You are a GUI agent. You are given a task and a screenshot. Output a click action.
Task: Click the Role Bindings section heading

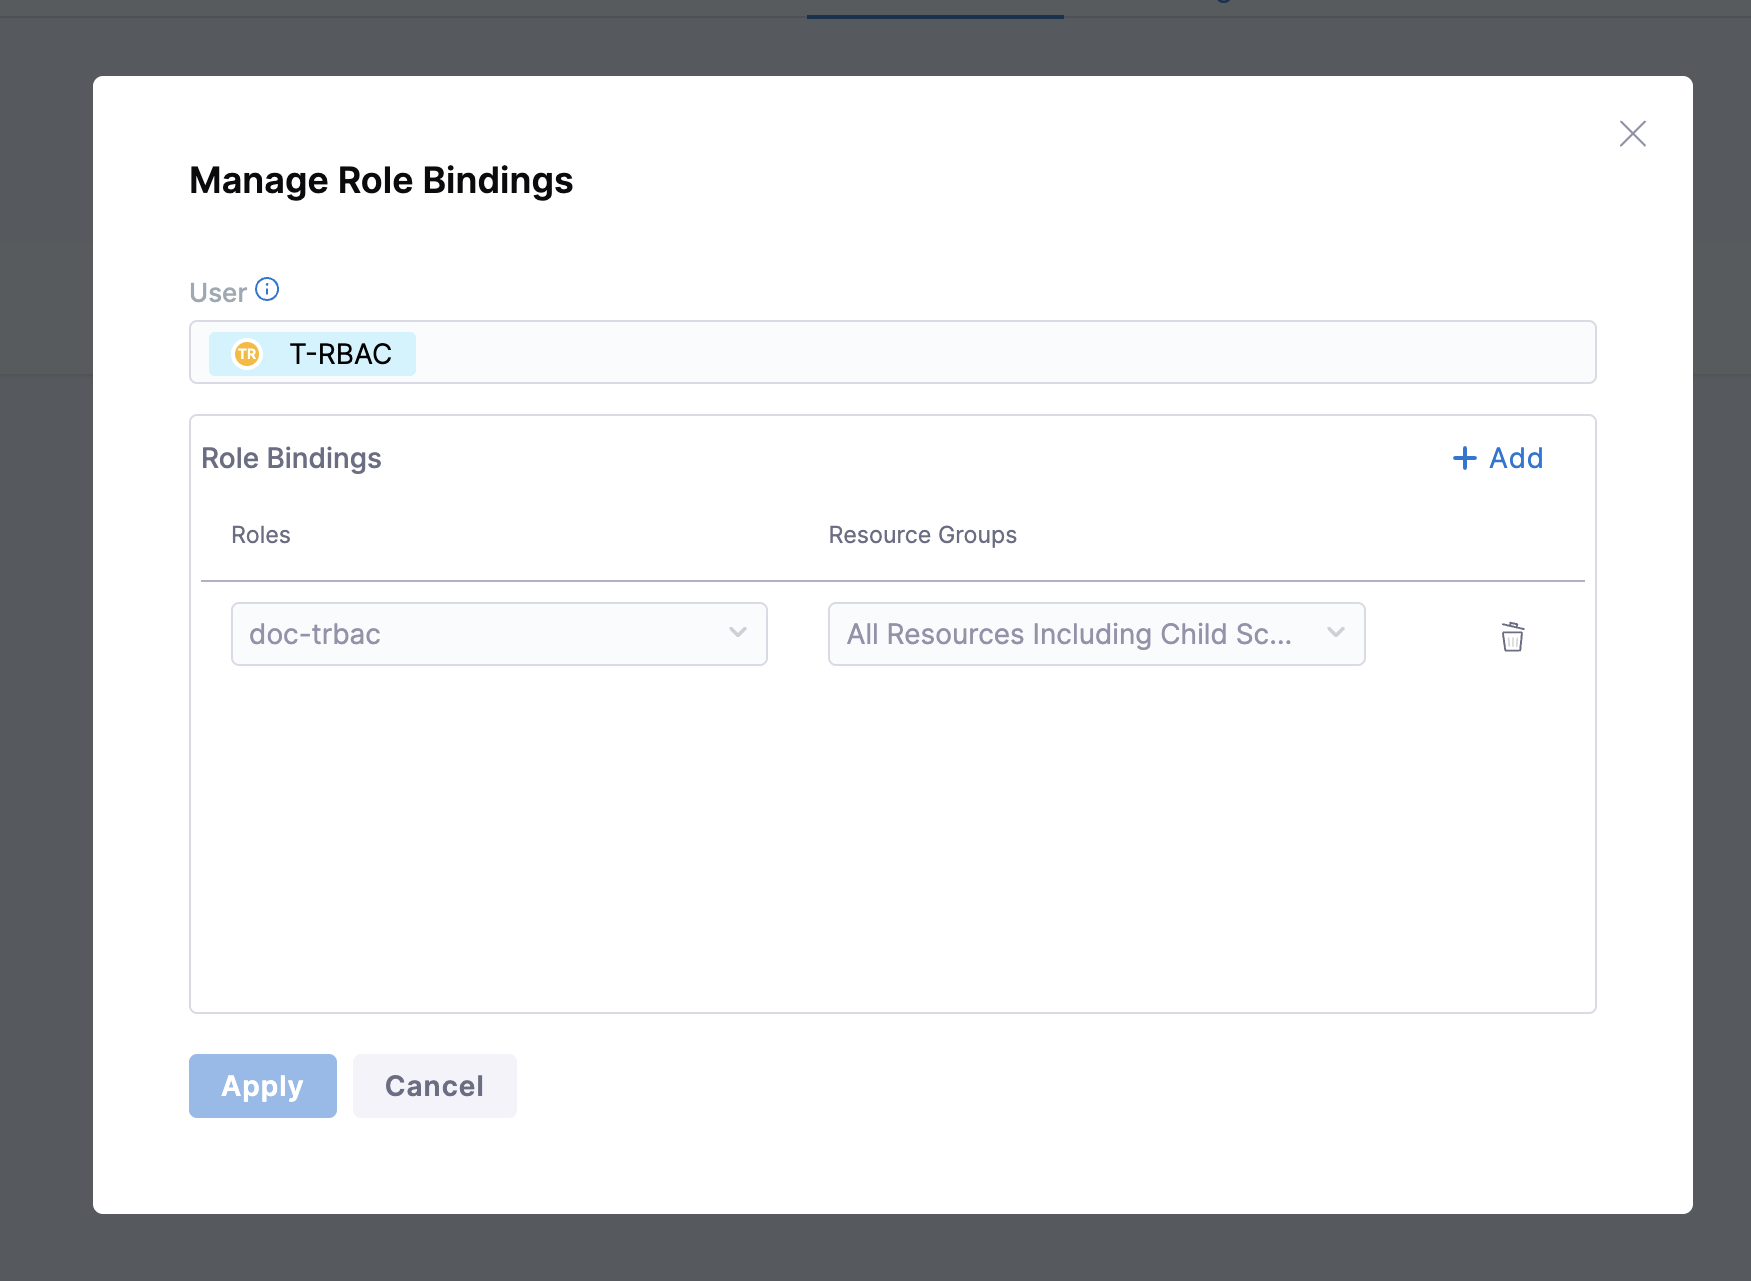pos(291,458)
